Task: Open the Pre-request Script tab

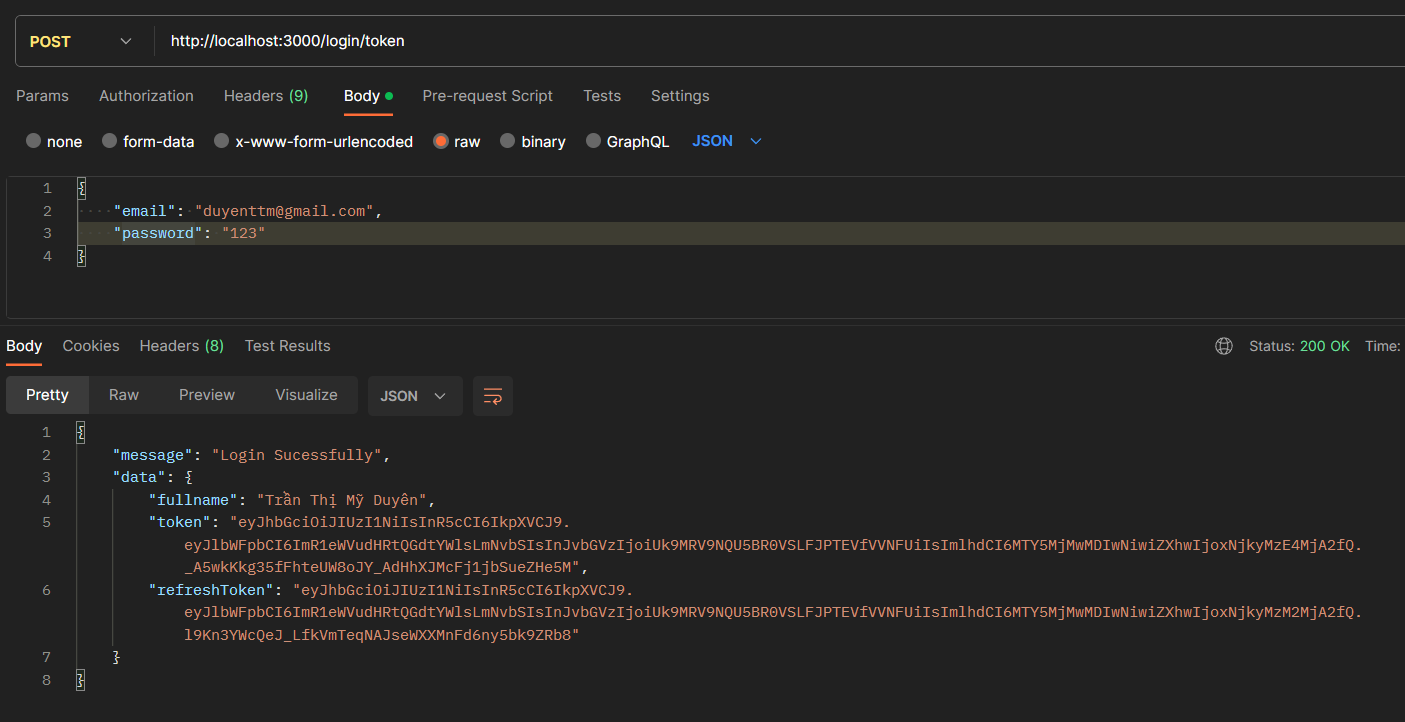Action: [487, 96]
